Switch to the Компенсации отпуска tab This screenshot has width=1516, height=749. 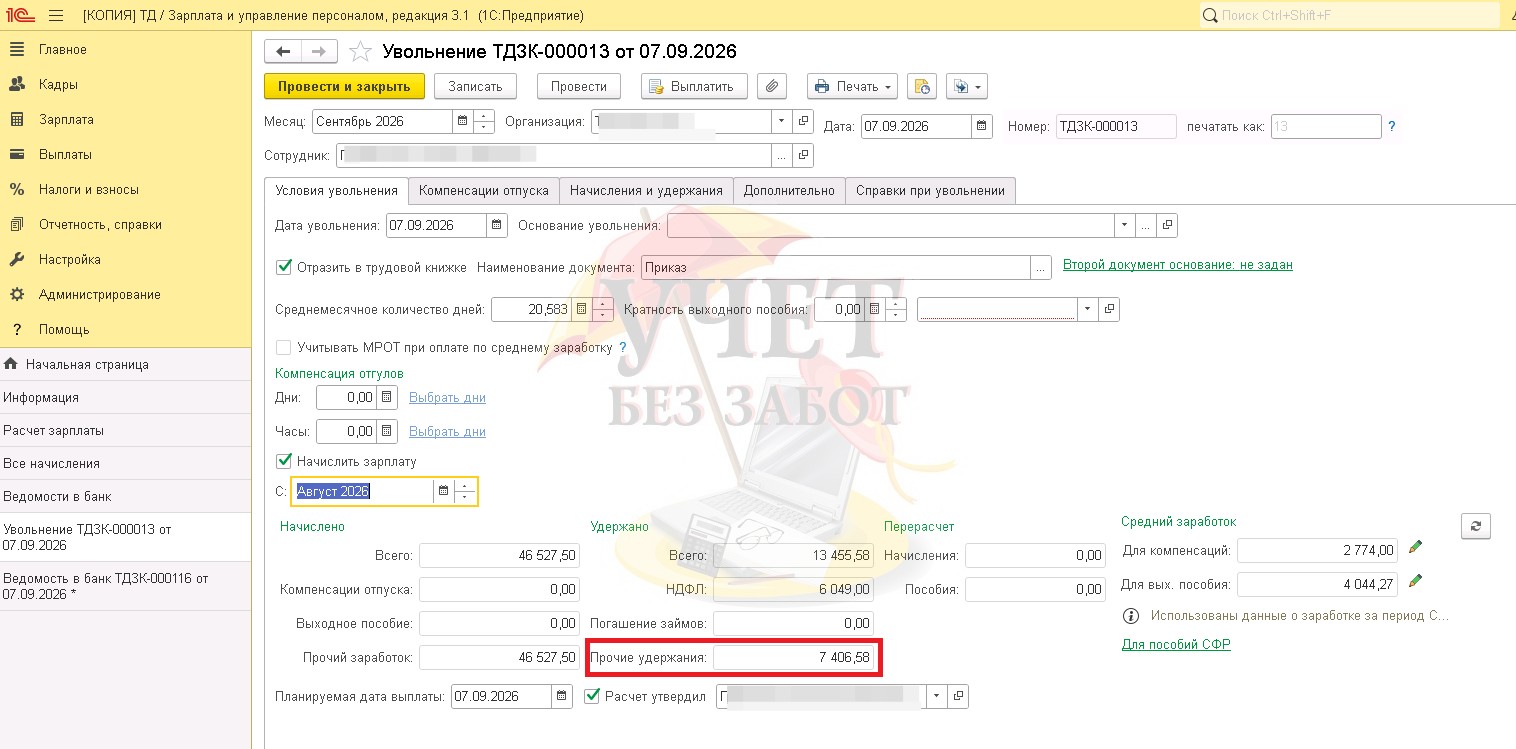484,190
